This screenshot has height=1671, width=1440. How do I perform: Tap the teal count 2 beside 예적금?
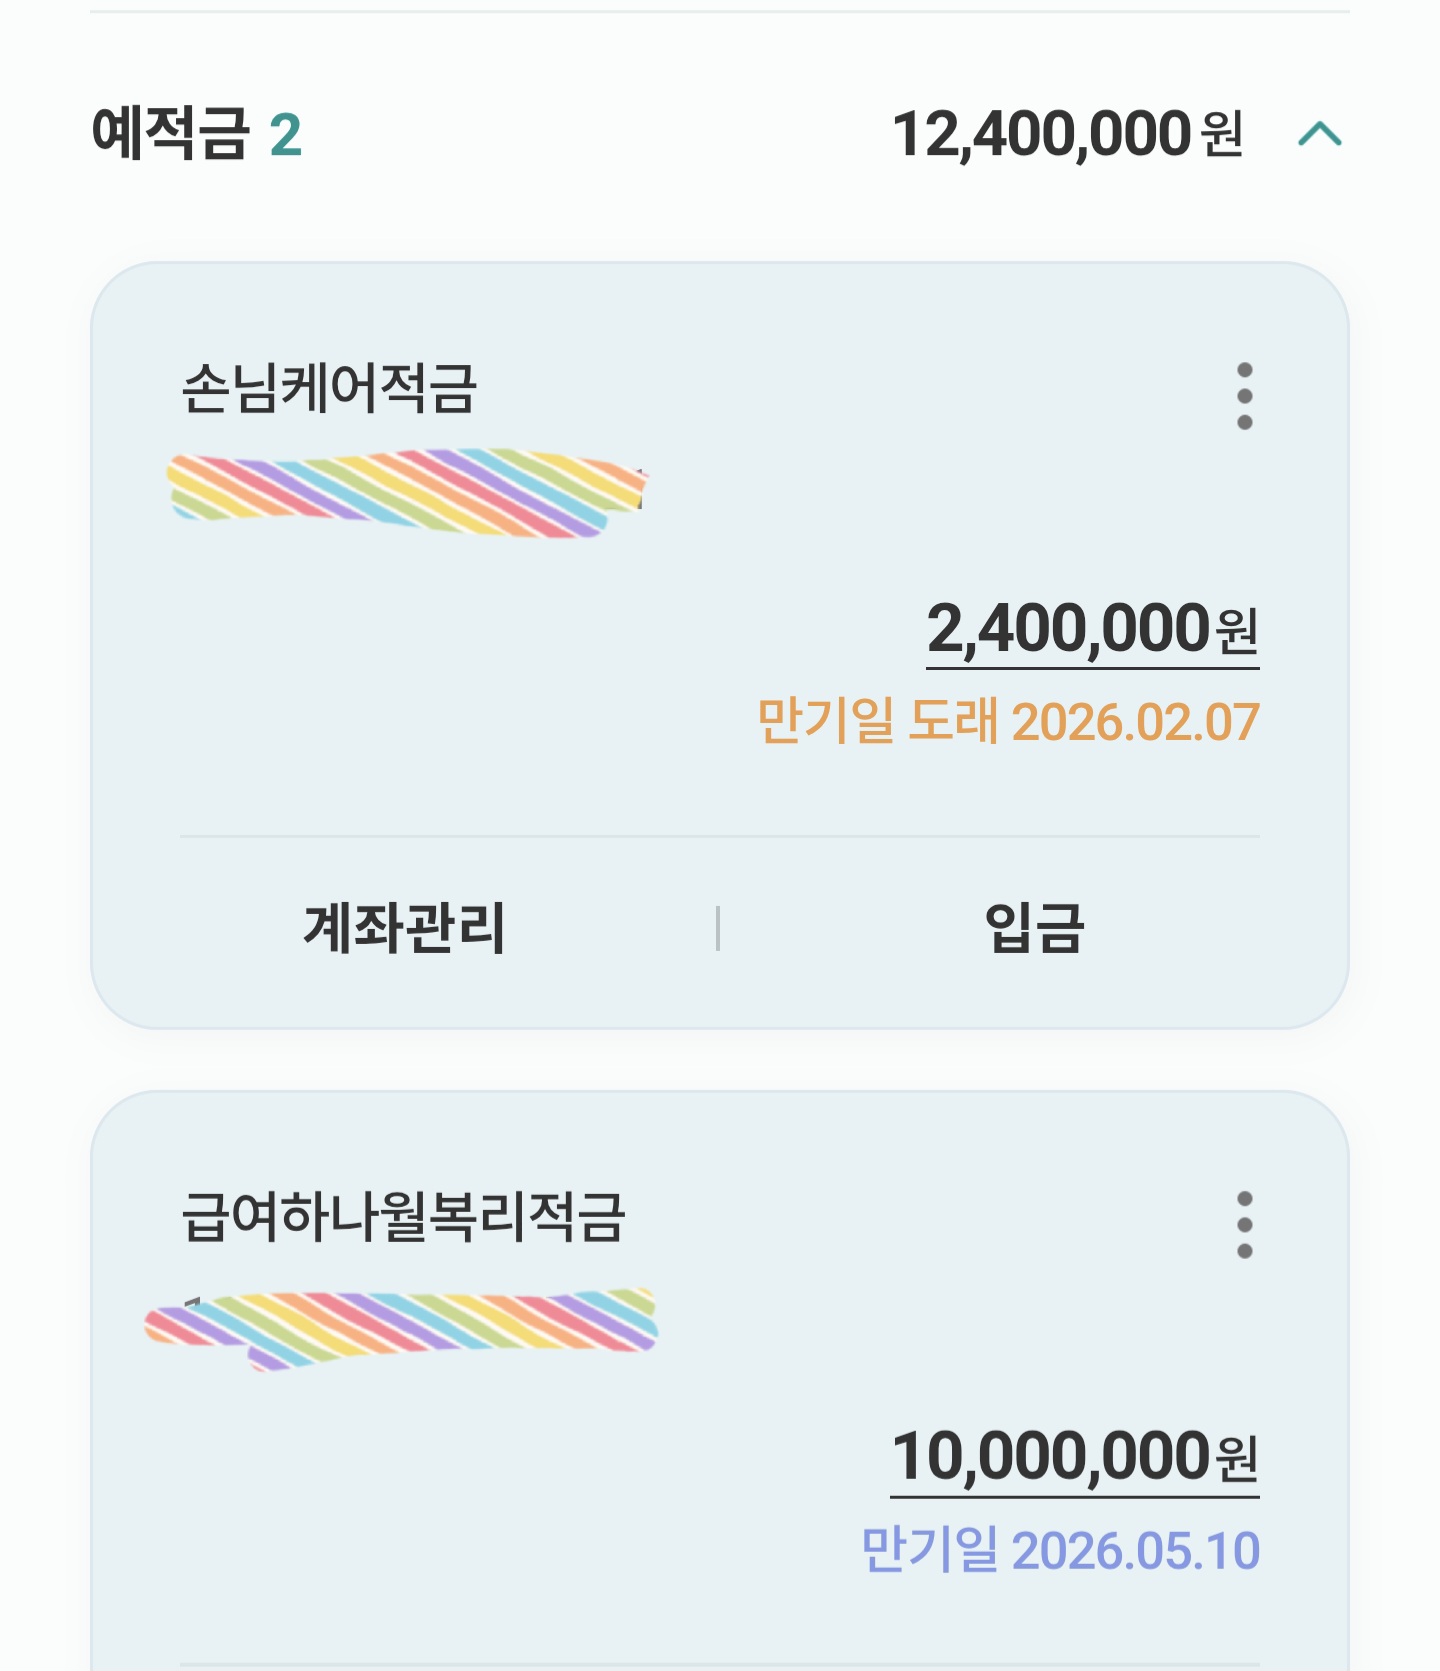pyautogui.click(x=285, y=135)
